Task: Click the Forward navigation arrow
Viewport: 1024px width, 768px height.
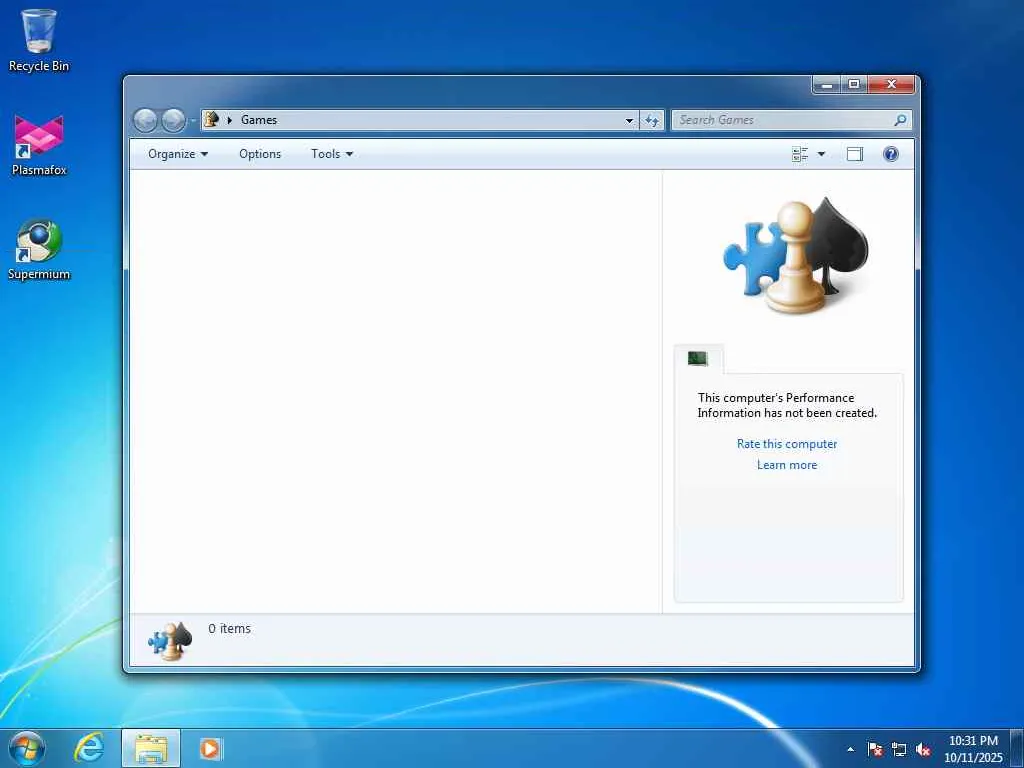Action: tap(173, 120)
